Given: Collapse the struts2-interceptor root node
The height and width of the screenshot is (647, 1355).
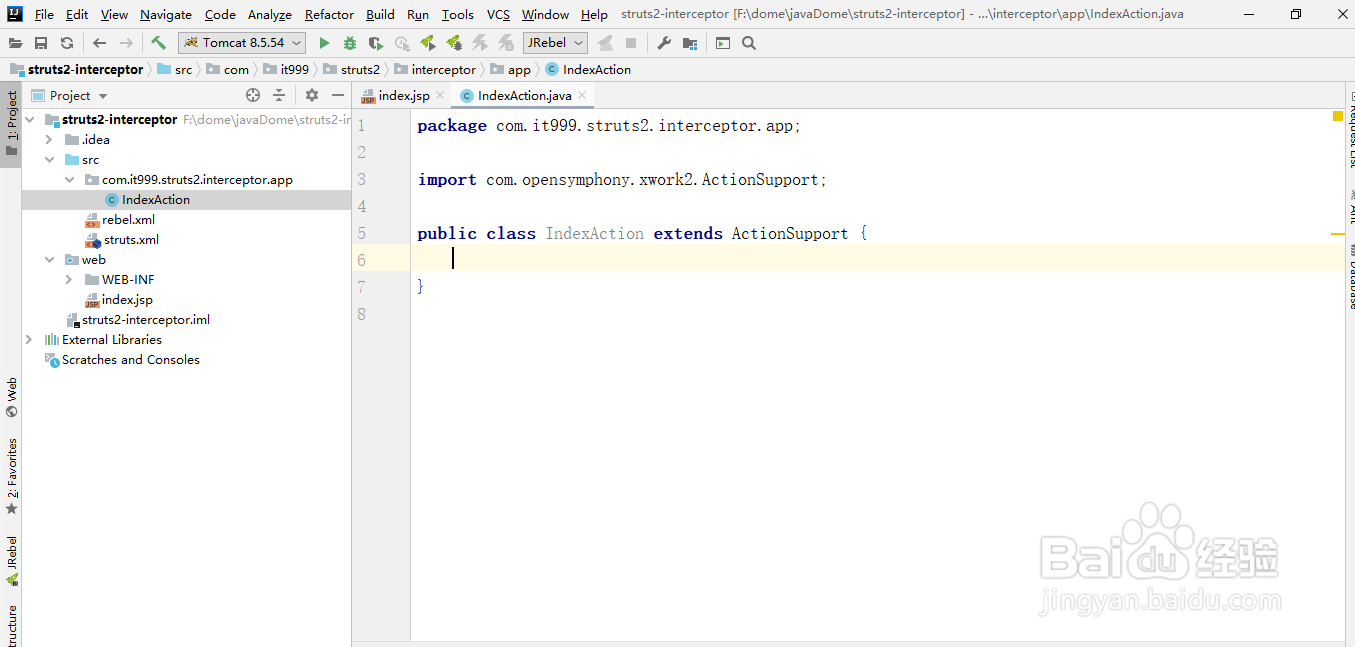Looking at the screenshot, I should (x=28, y=120).
